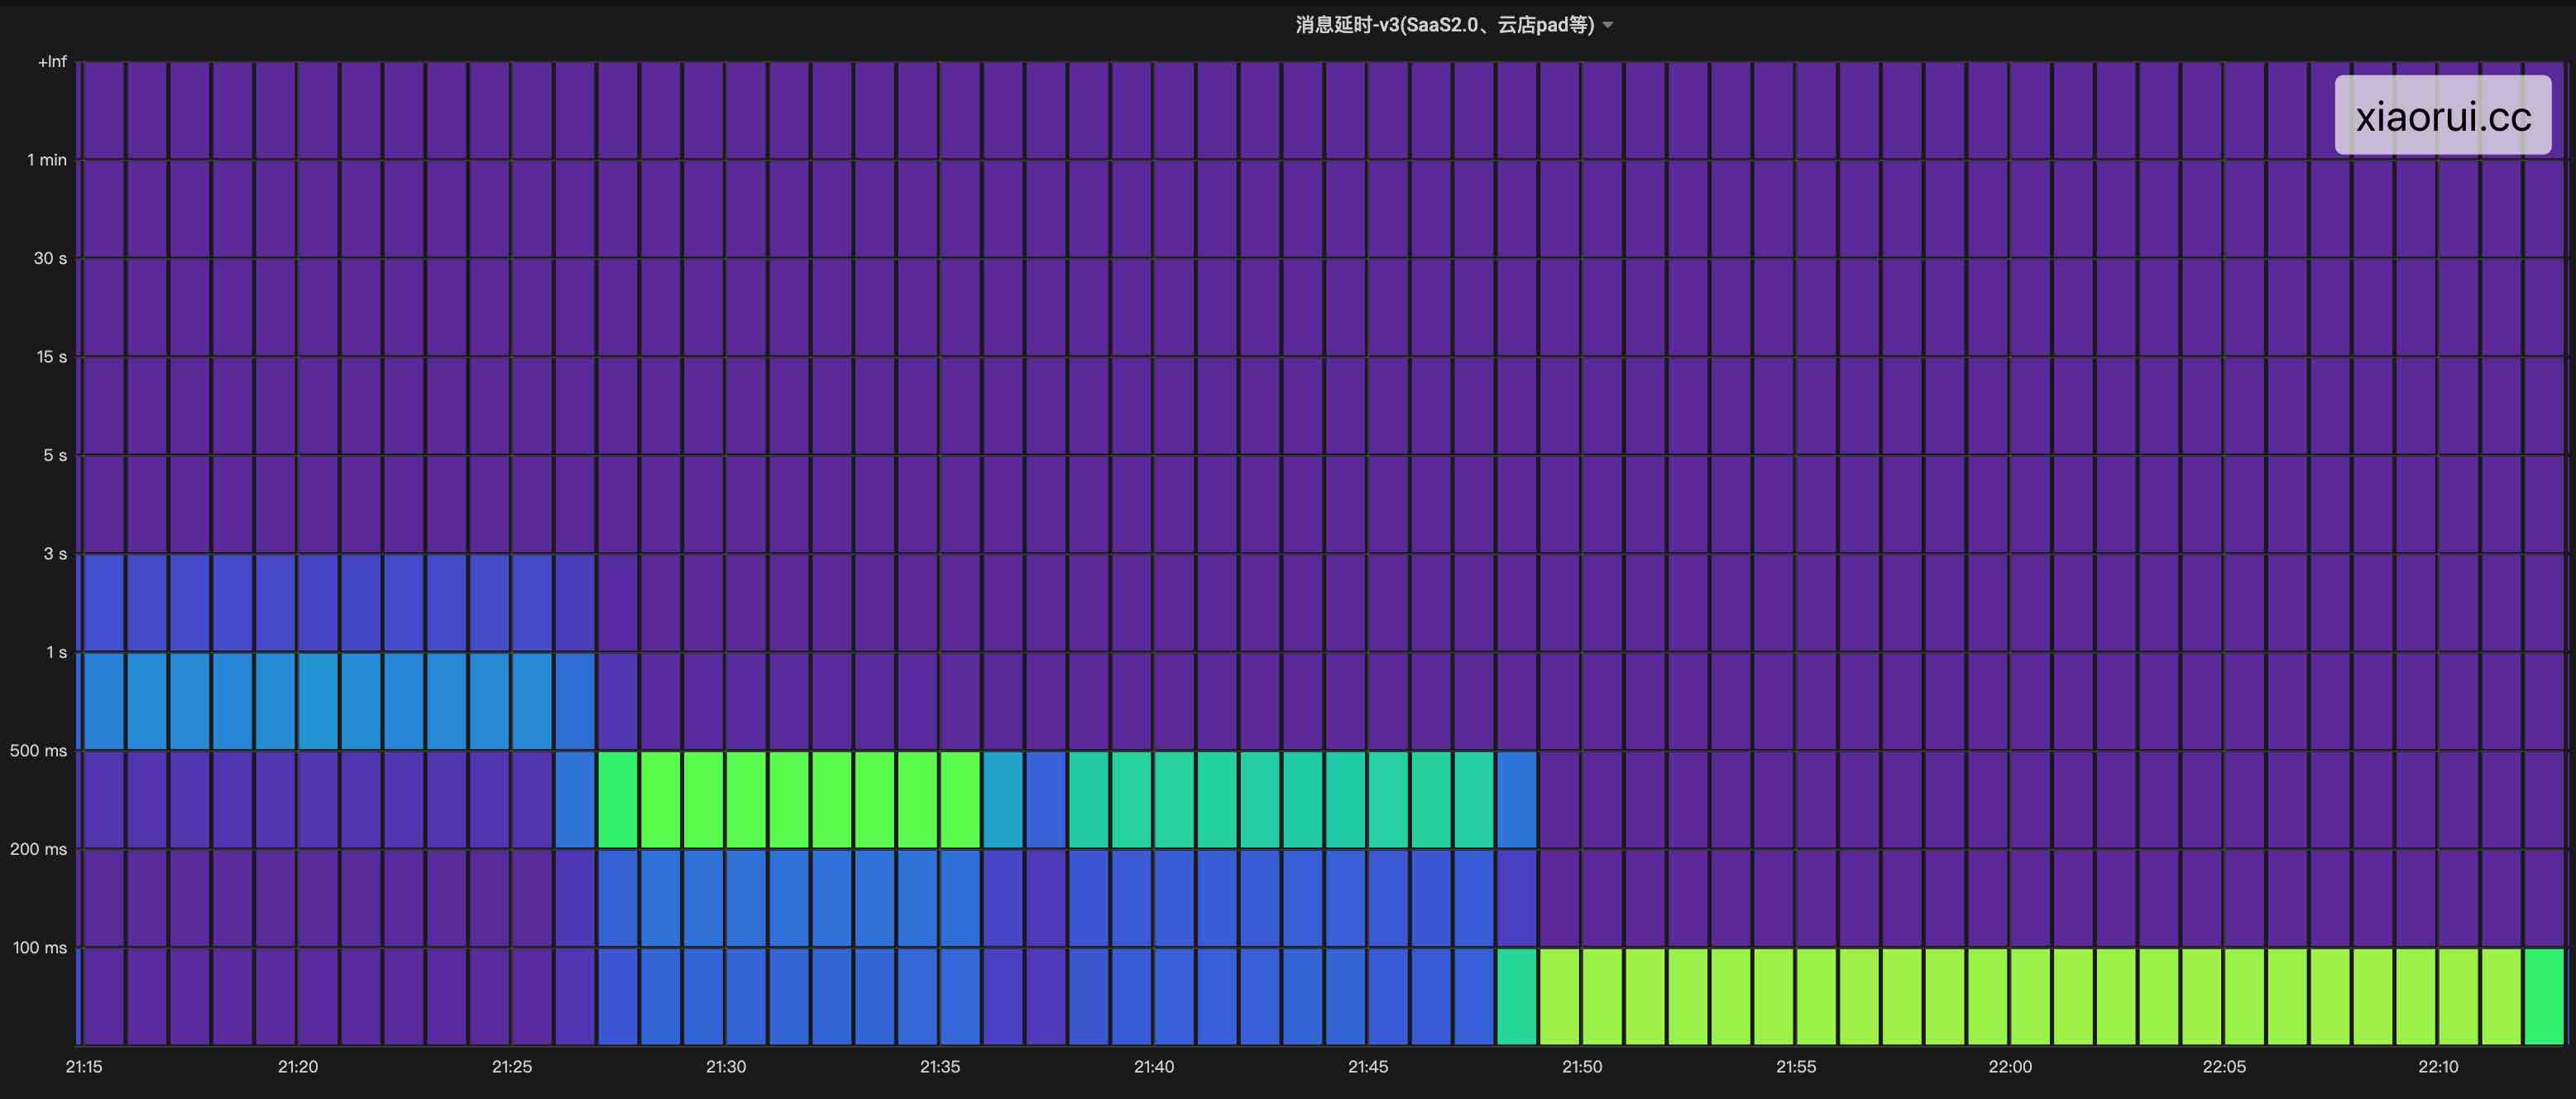Click the +Inf y-axis label

pos(52,62)
